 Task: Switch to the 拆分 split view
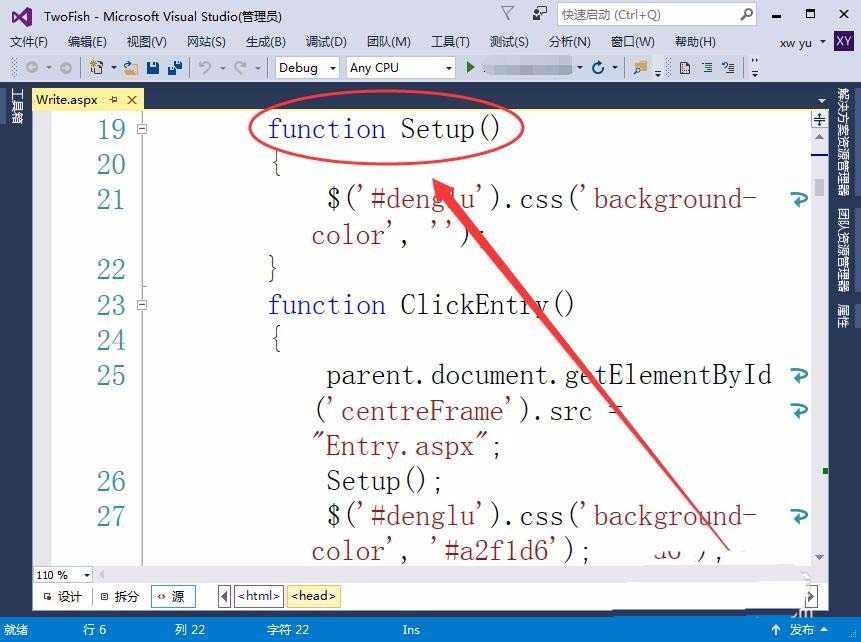120,595
